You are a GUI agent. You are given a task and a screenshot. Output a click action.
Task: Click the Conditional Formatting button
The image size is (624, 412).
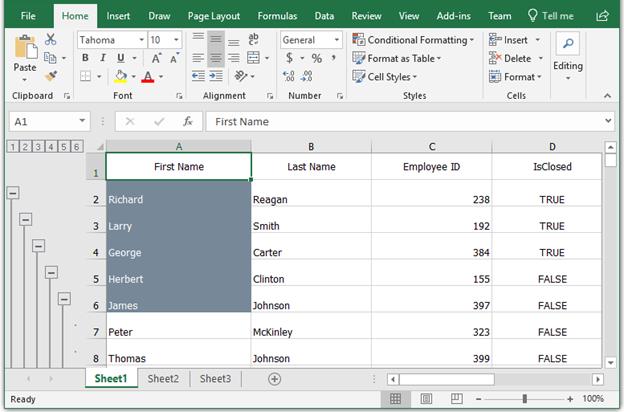point(412,40)
